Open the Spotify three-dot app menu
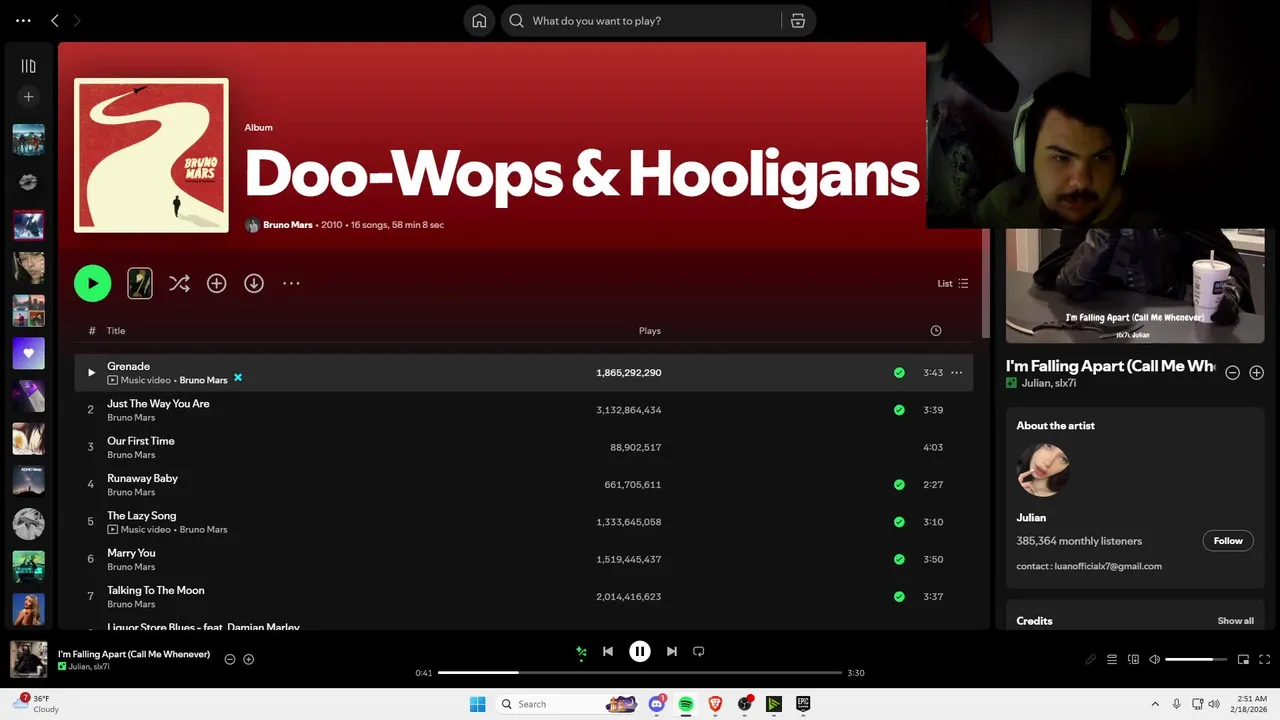This screenshot has width=1280, height=720. tap(23, 20)
